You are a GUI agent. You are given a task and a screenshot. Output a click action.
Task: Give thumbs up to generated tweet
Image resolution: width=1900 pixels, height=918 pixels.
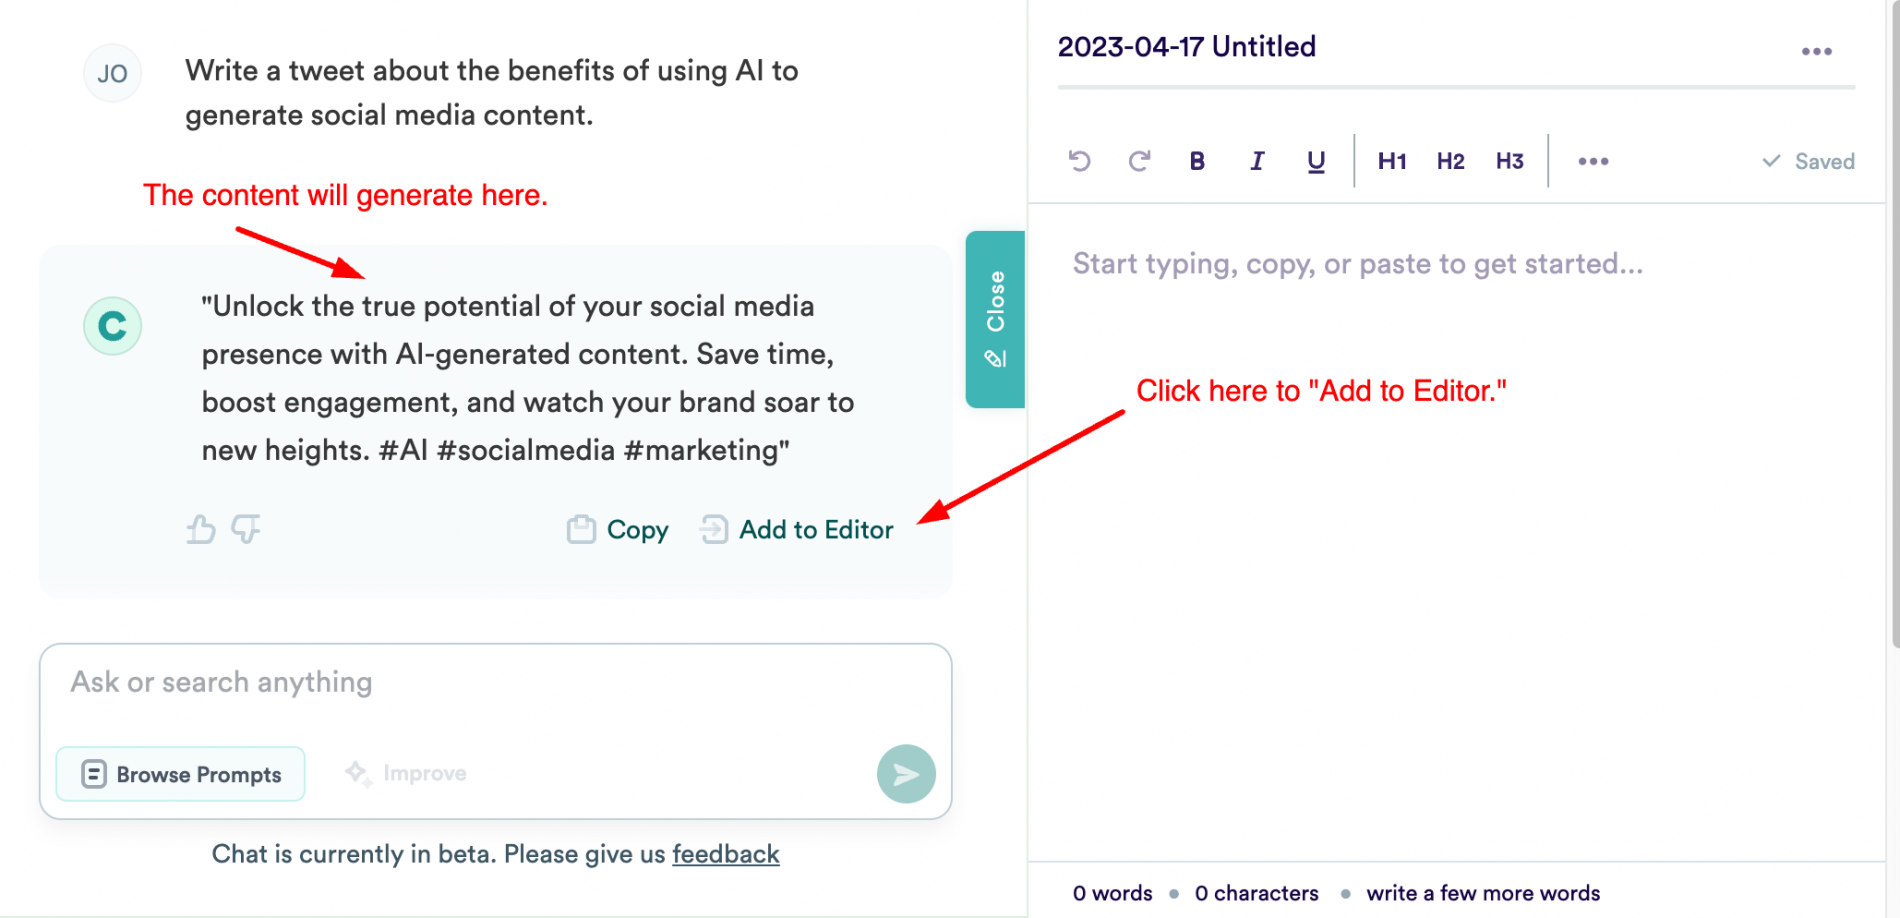pyautogui.click(x=201, y=528)
